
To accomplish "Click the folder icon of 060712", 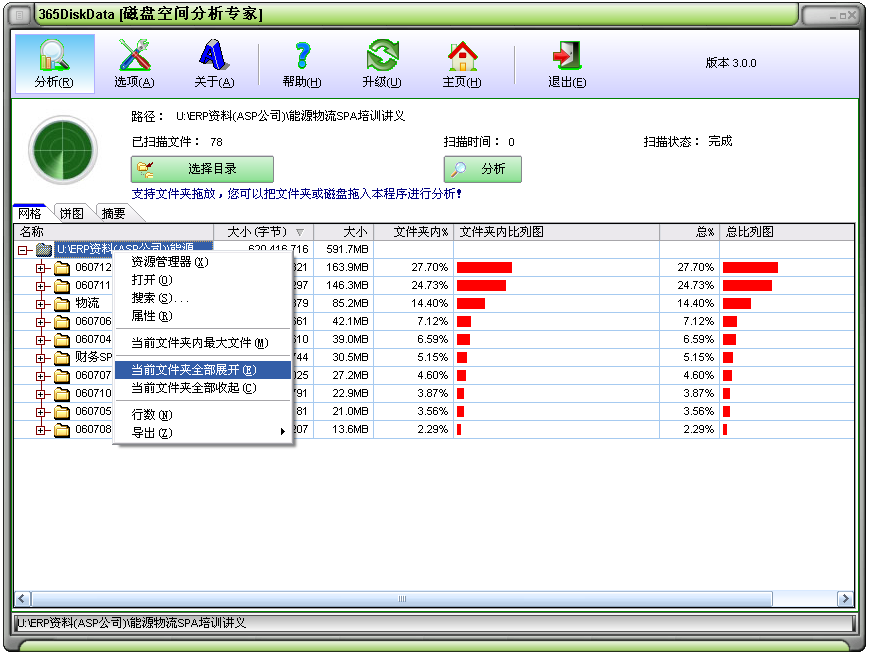I will coord(62,268).
